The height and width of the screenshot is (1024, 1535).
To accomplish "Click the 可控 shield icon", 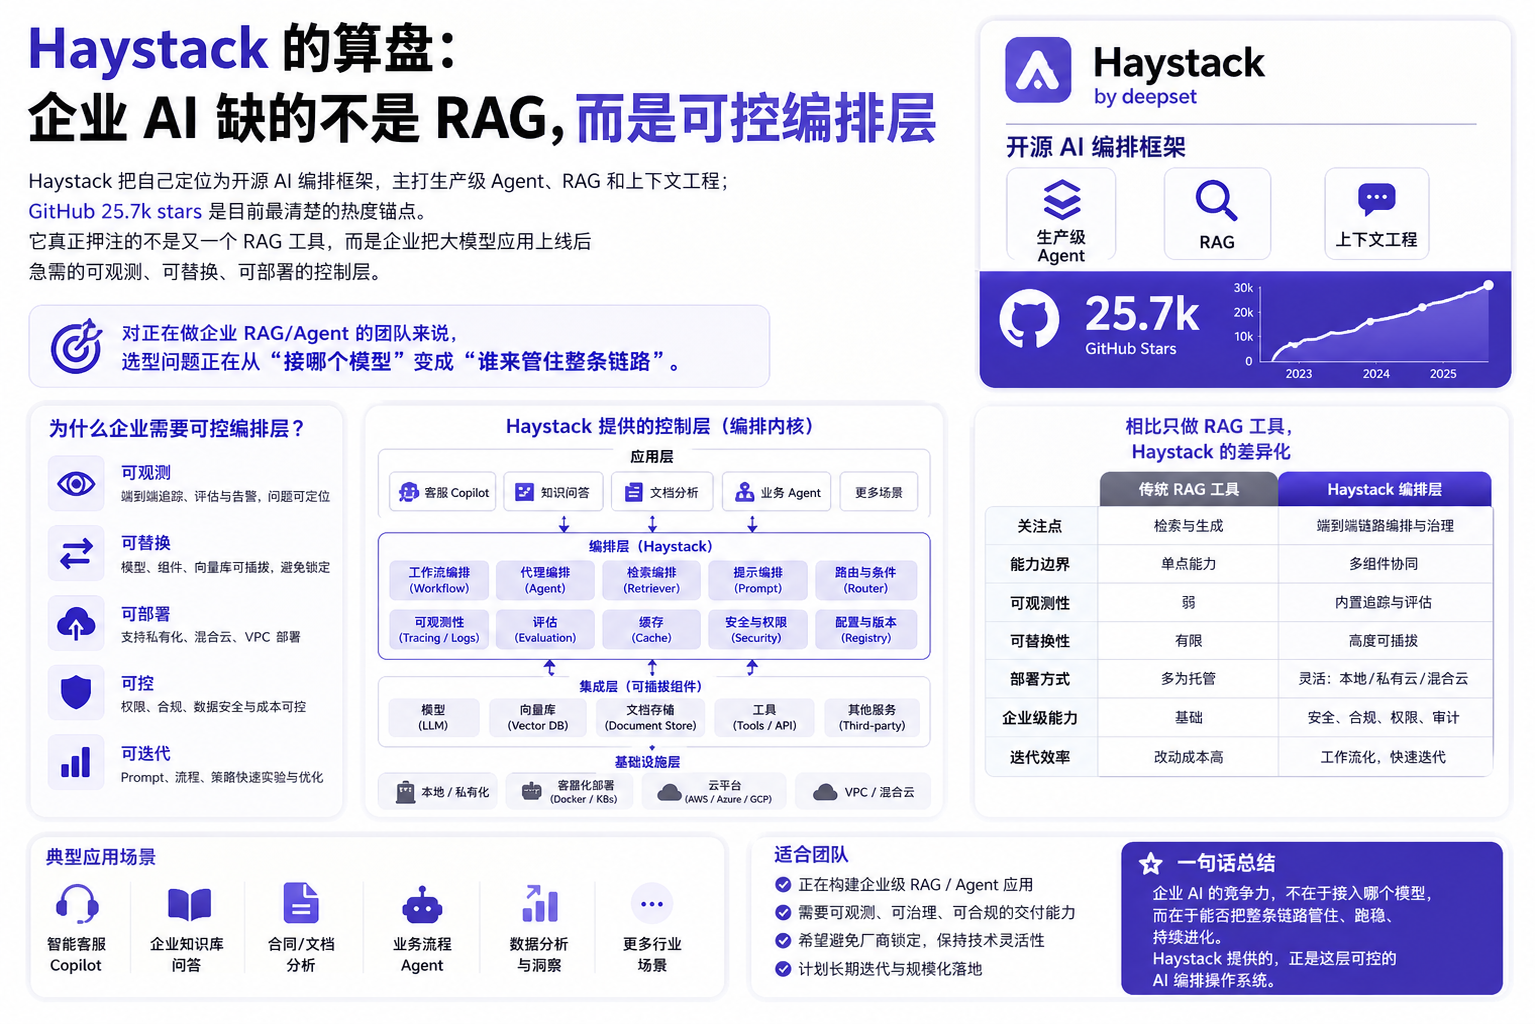I will point(76,692).
